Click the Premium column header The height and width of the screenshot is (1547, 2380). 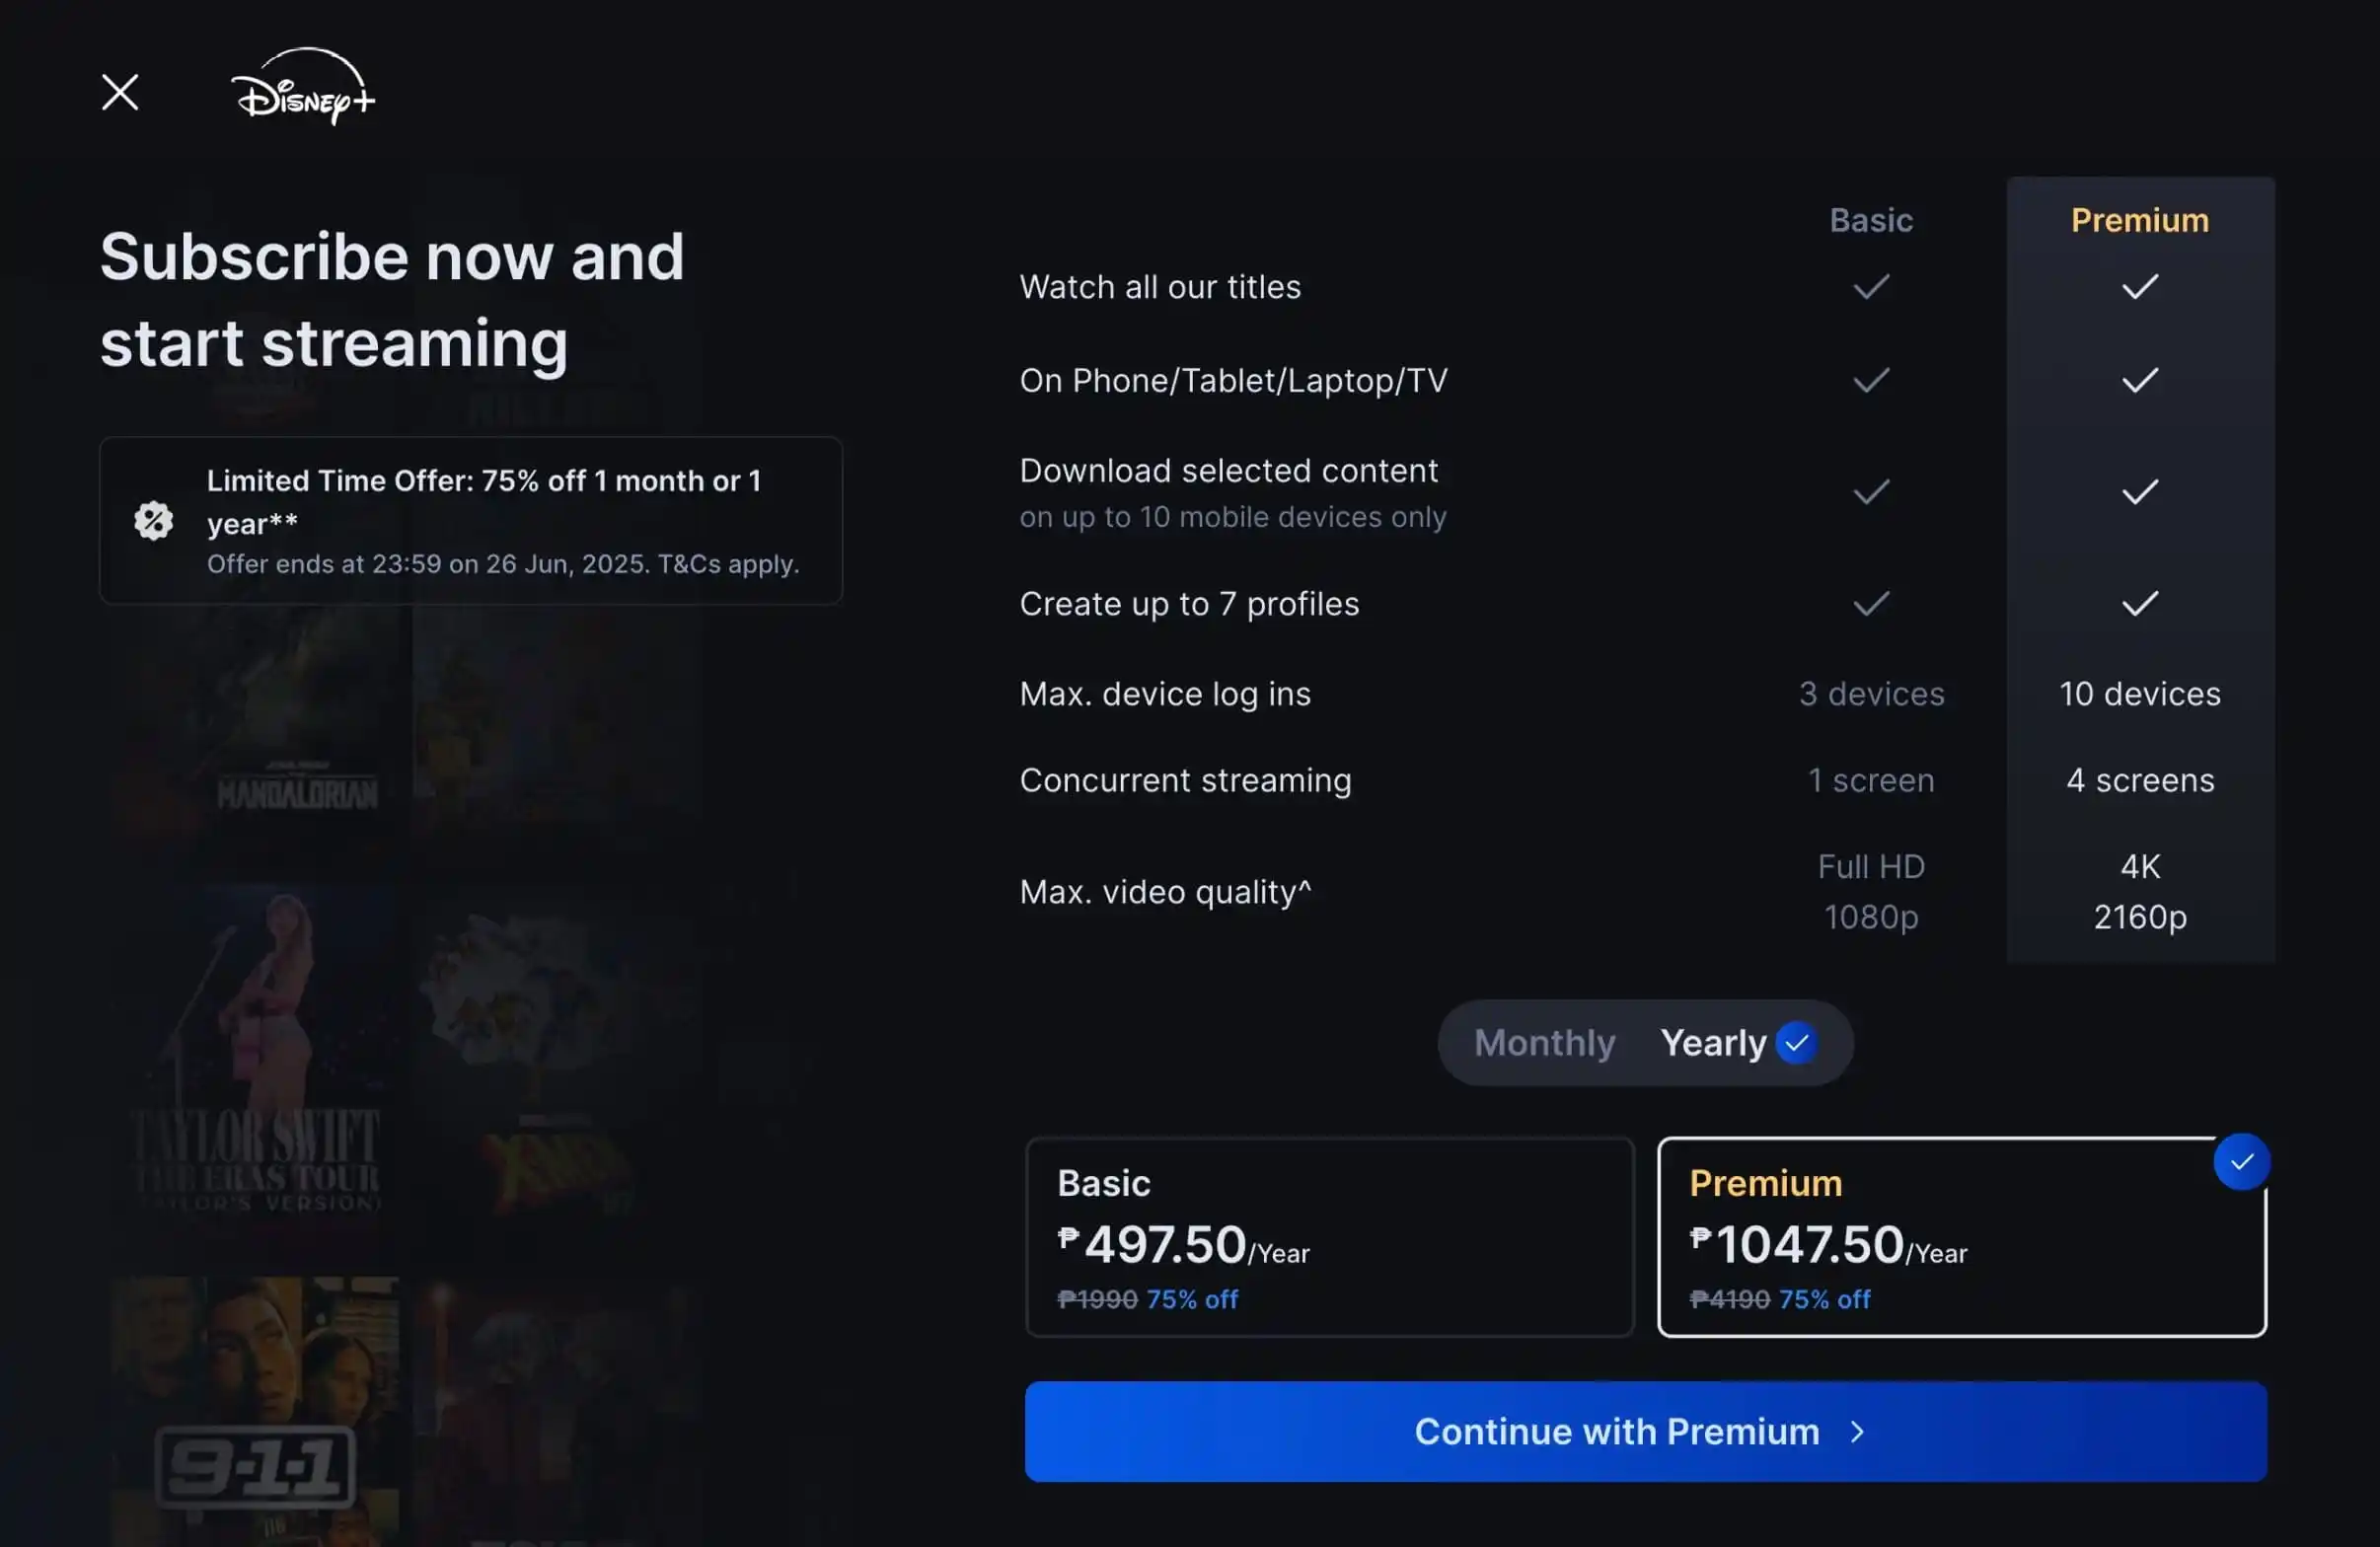(2139, 220)
